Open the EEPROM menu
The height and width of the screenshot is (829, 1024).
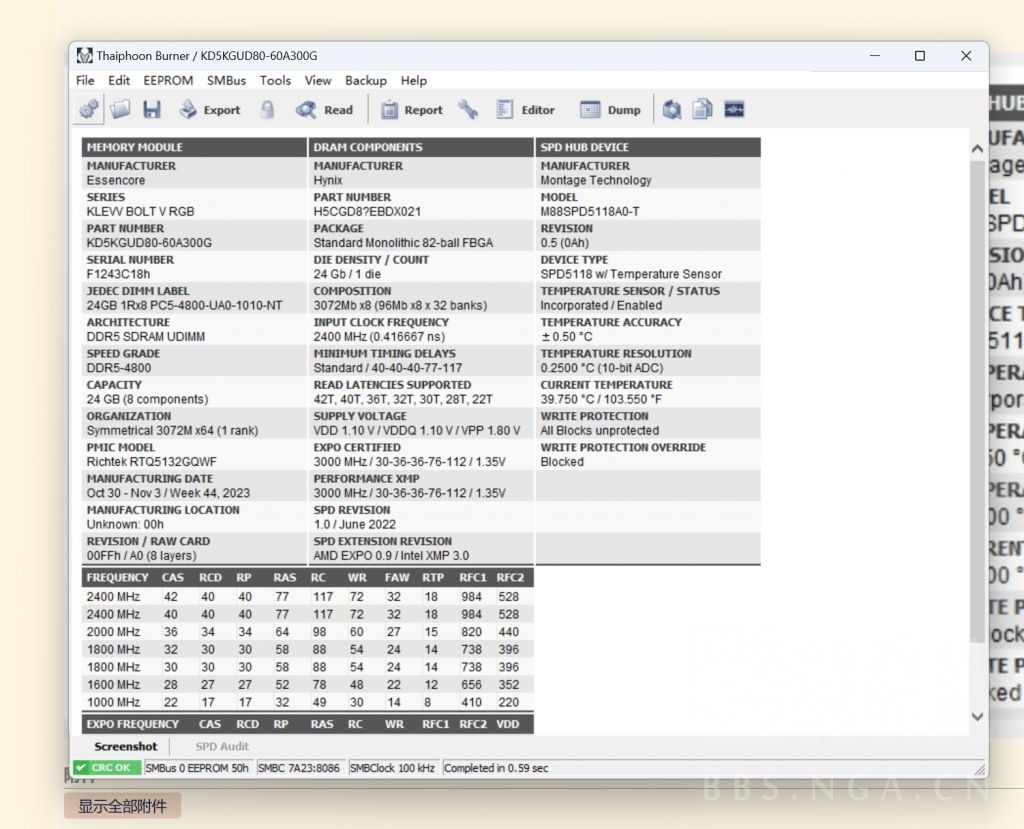coord(168,80)
